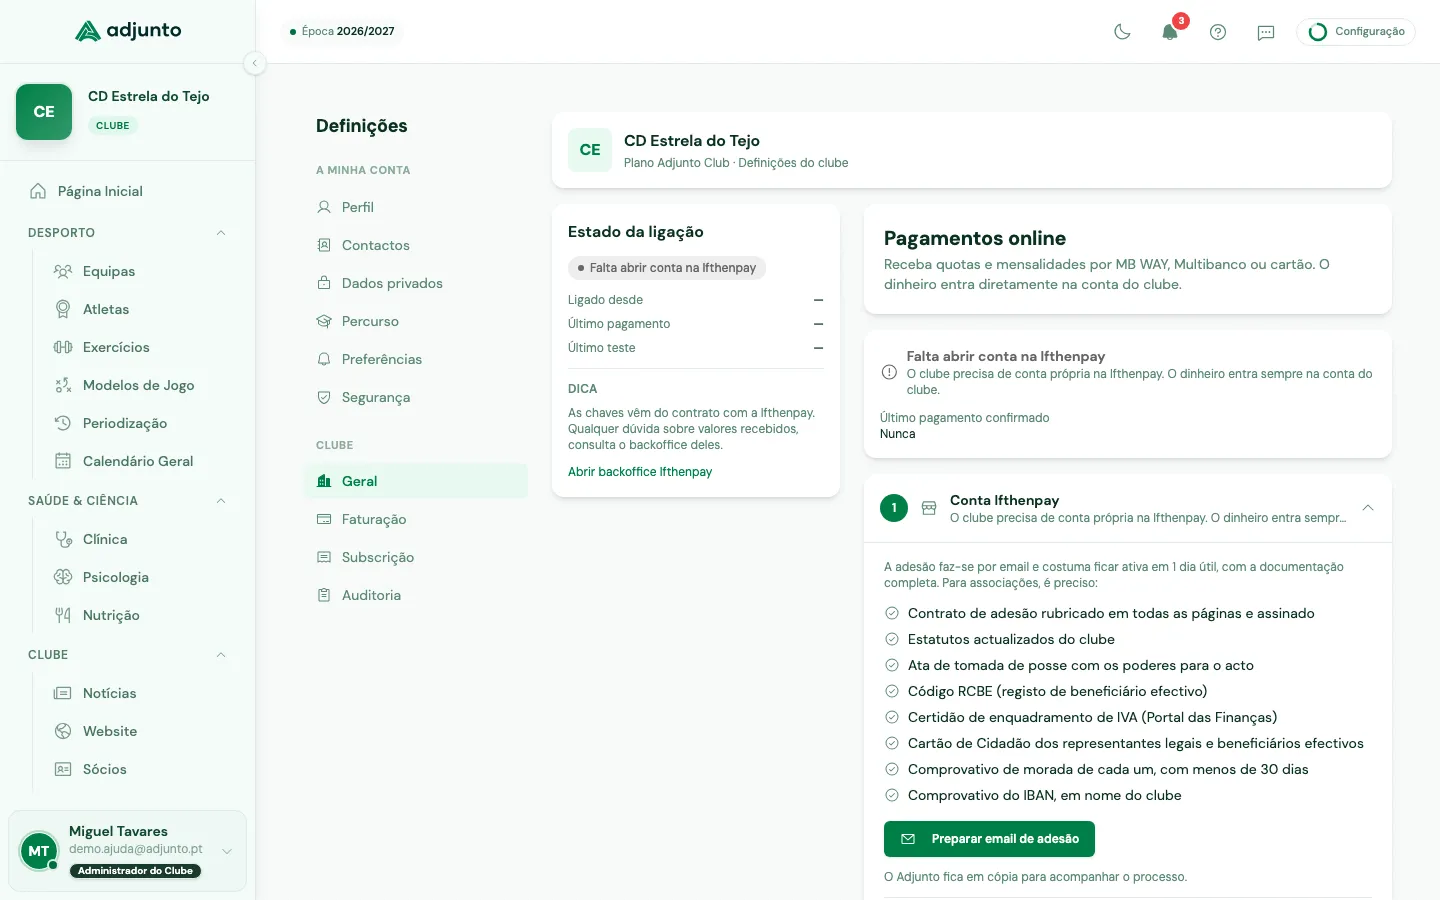The height and width of the screenshot is (900, 1440).
Task: Open Periodização clock icon
Action: point(63,423)
